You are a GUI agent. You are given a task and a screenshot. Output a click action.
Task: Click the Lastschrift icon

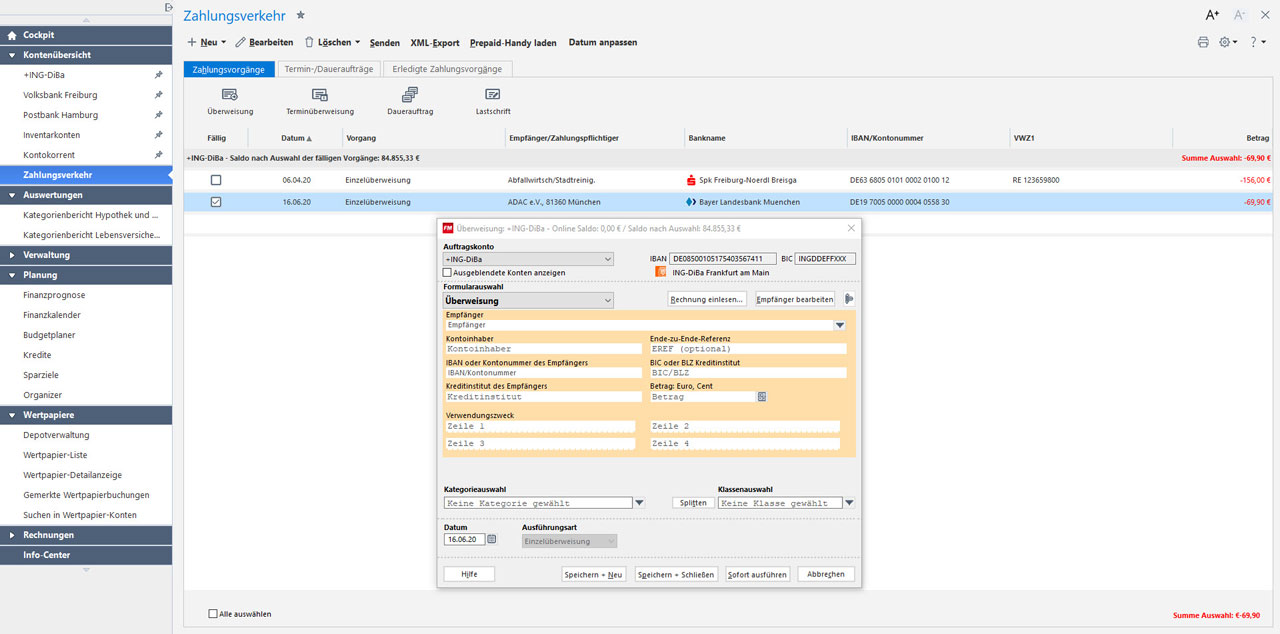(x=493, y=95)
